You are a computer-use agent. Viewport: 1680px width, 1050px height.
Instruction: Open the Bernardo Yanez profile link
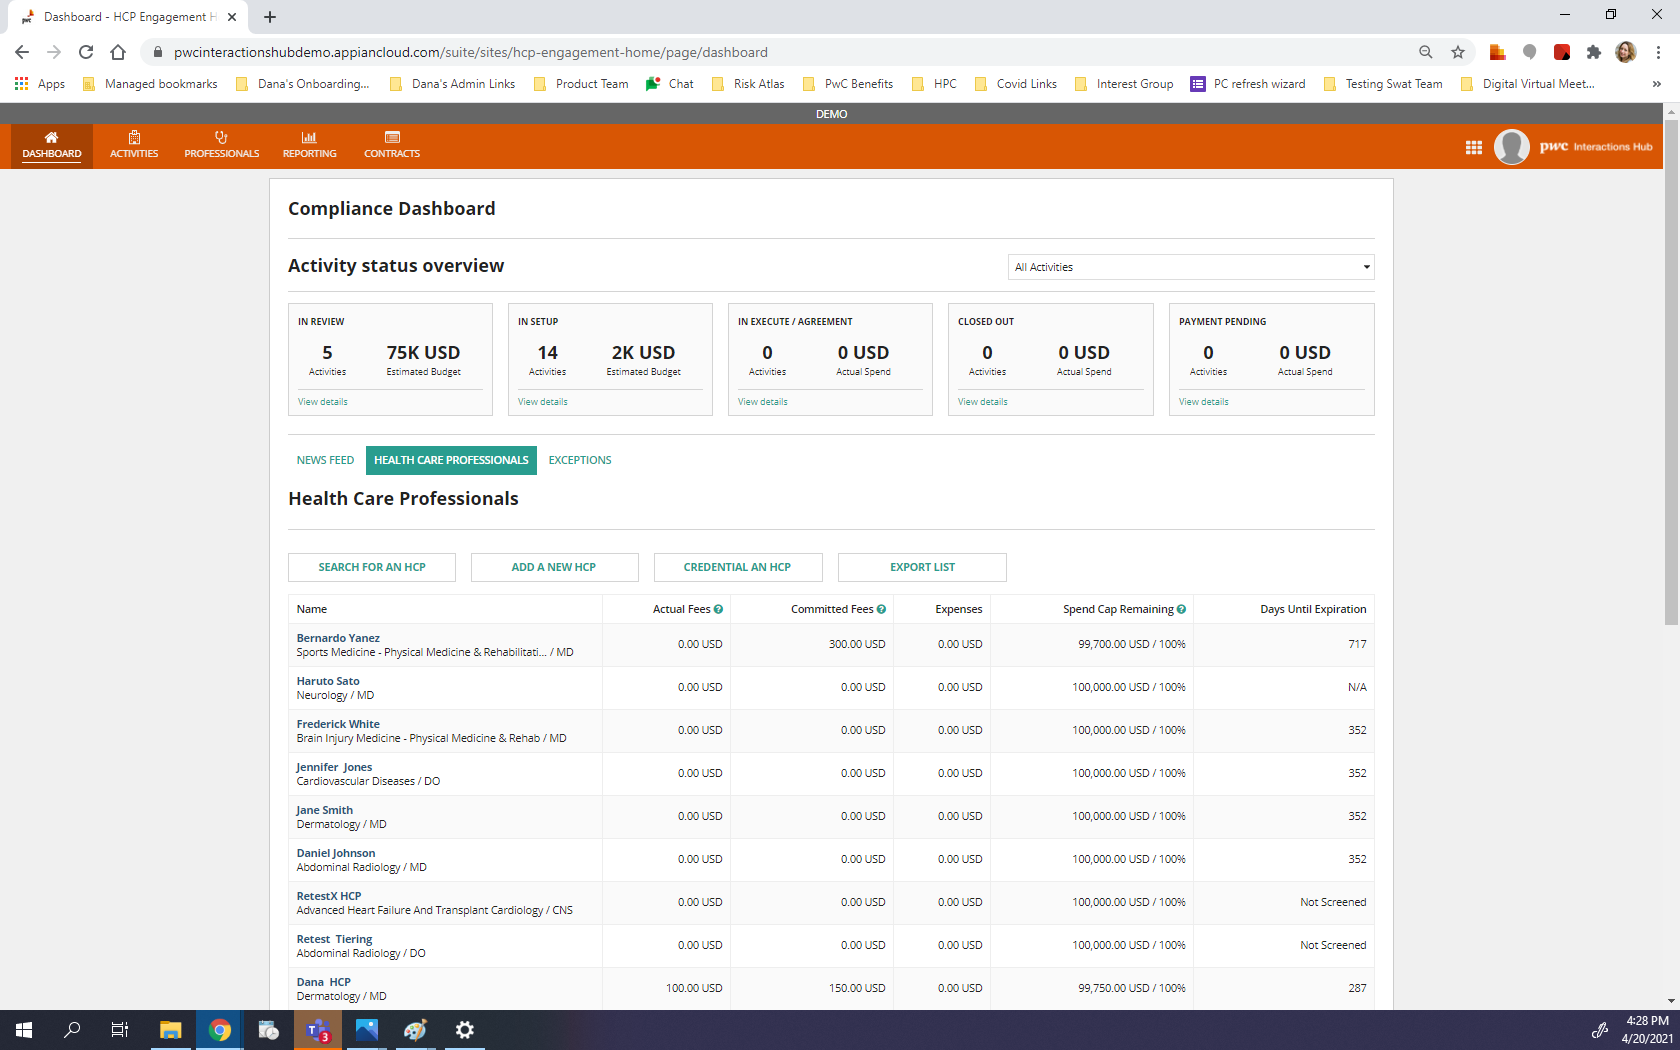point(338,638)
